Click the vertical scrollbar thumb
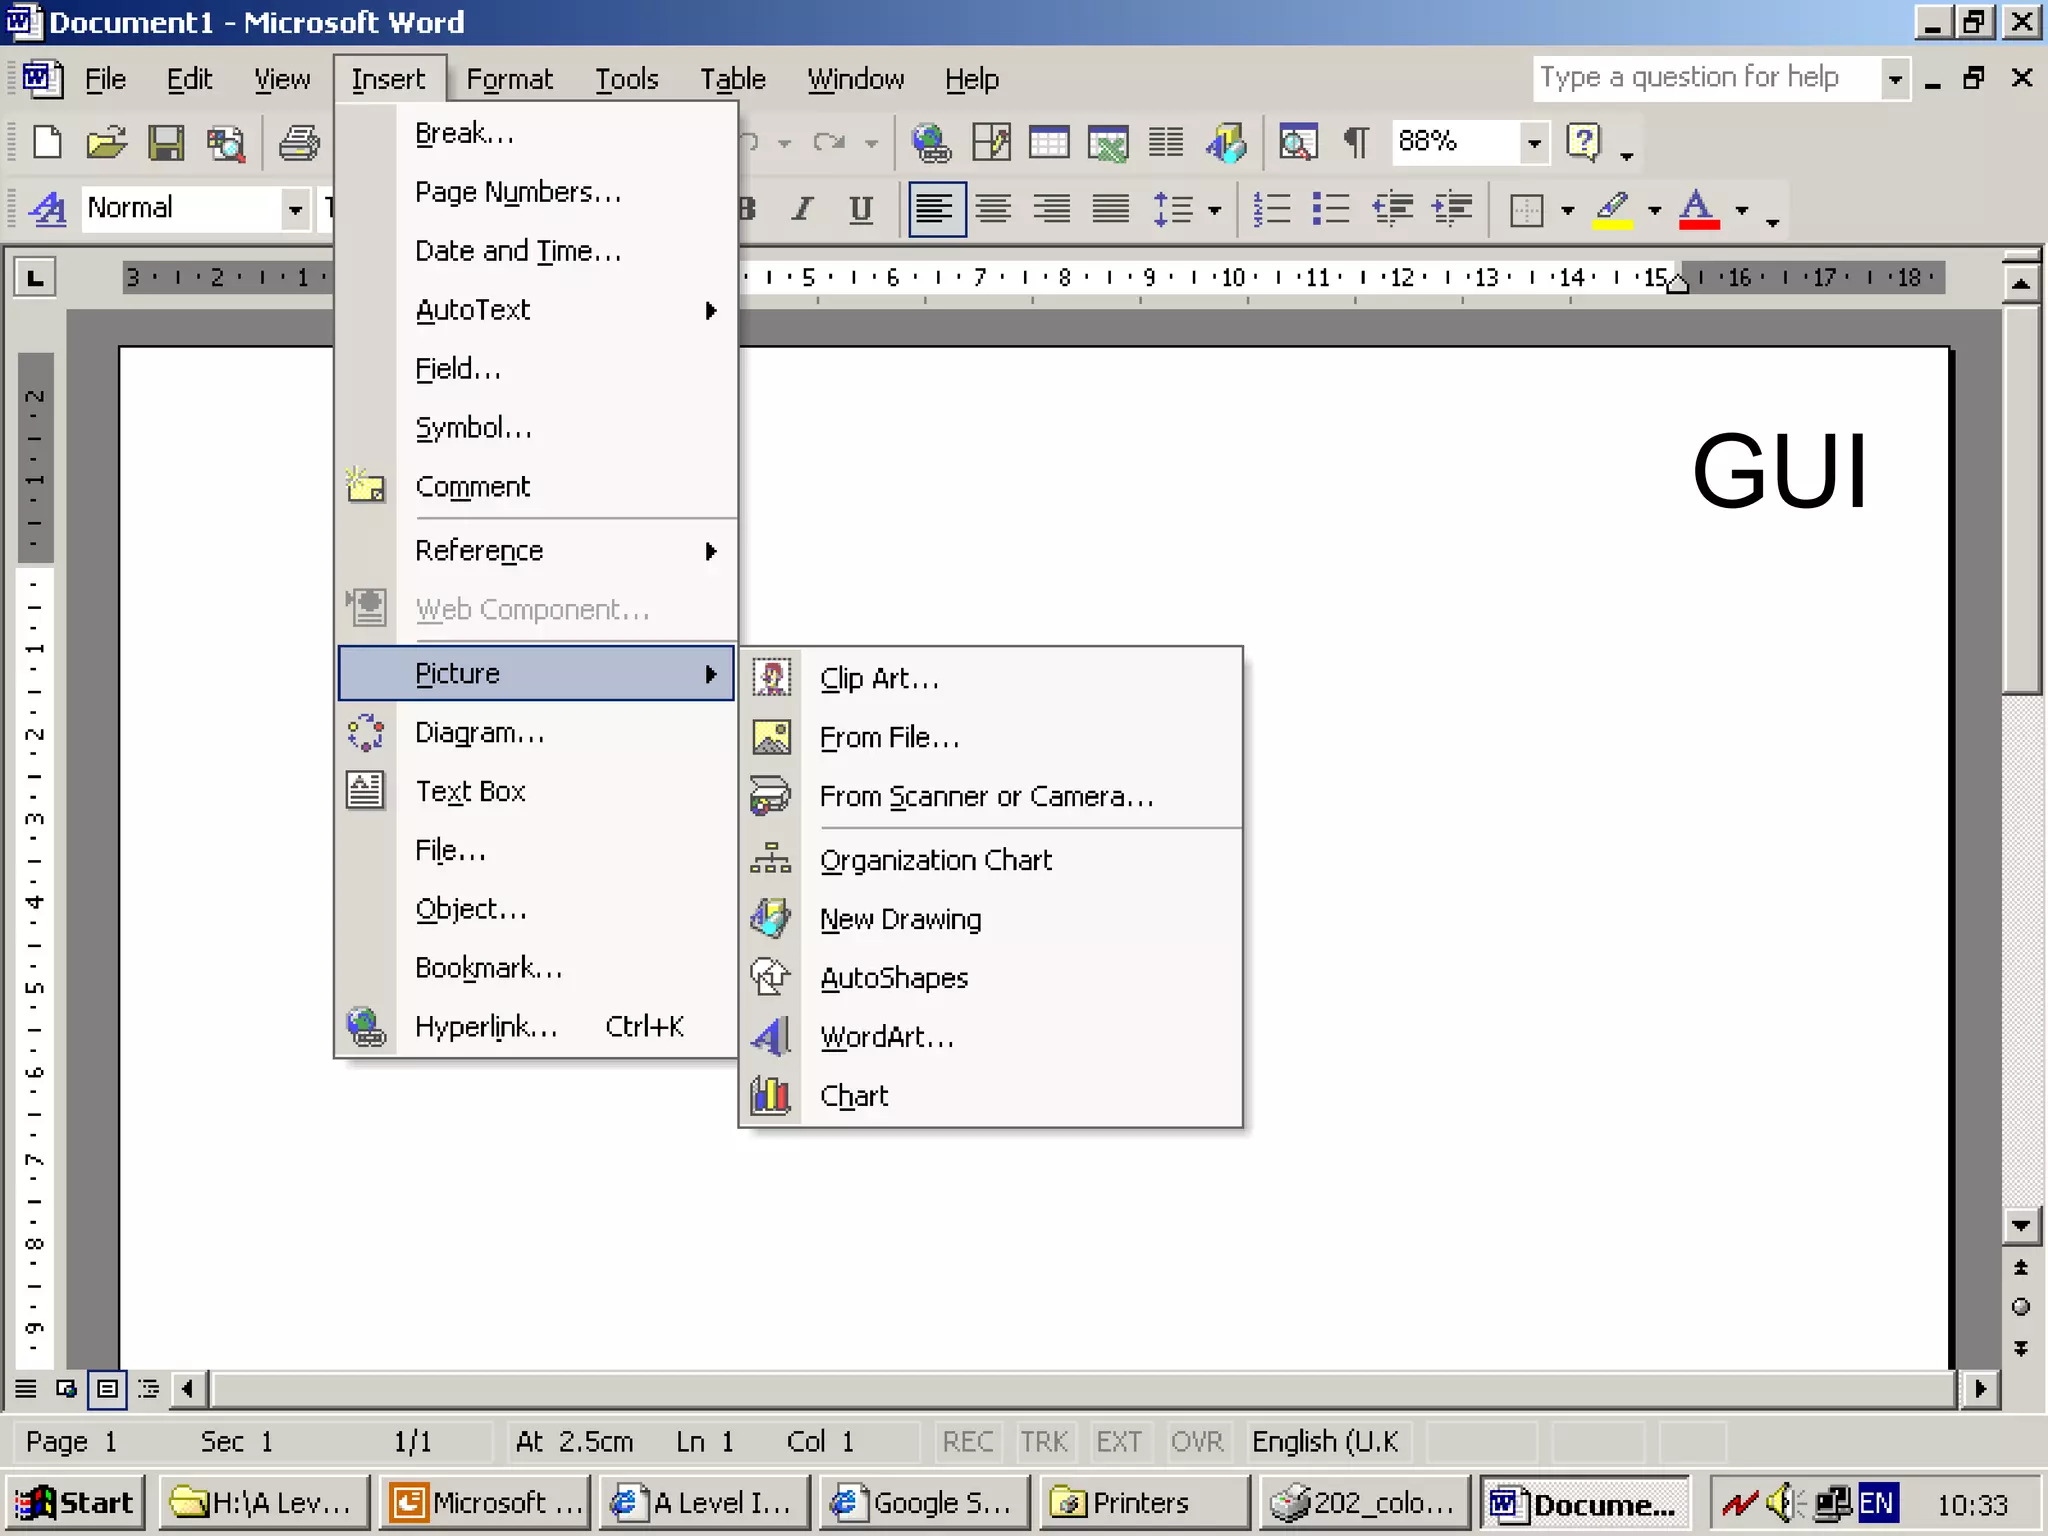The width and height of the screenshot is (2048, 1536). pyautogui.click(x=2021, y=500)
